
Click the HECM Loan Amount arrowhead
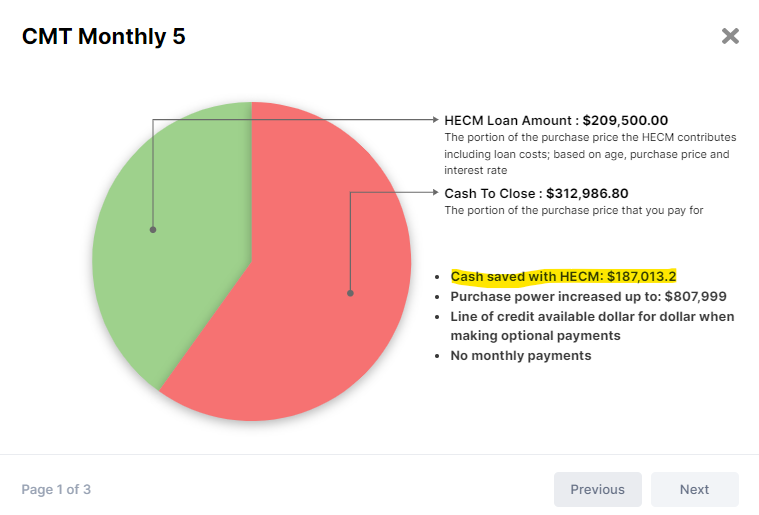[436, 120]
